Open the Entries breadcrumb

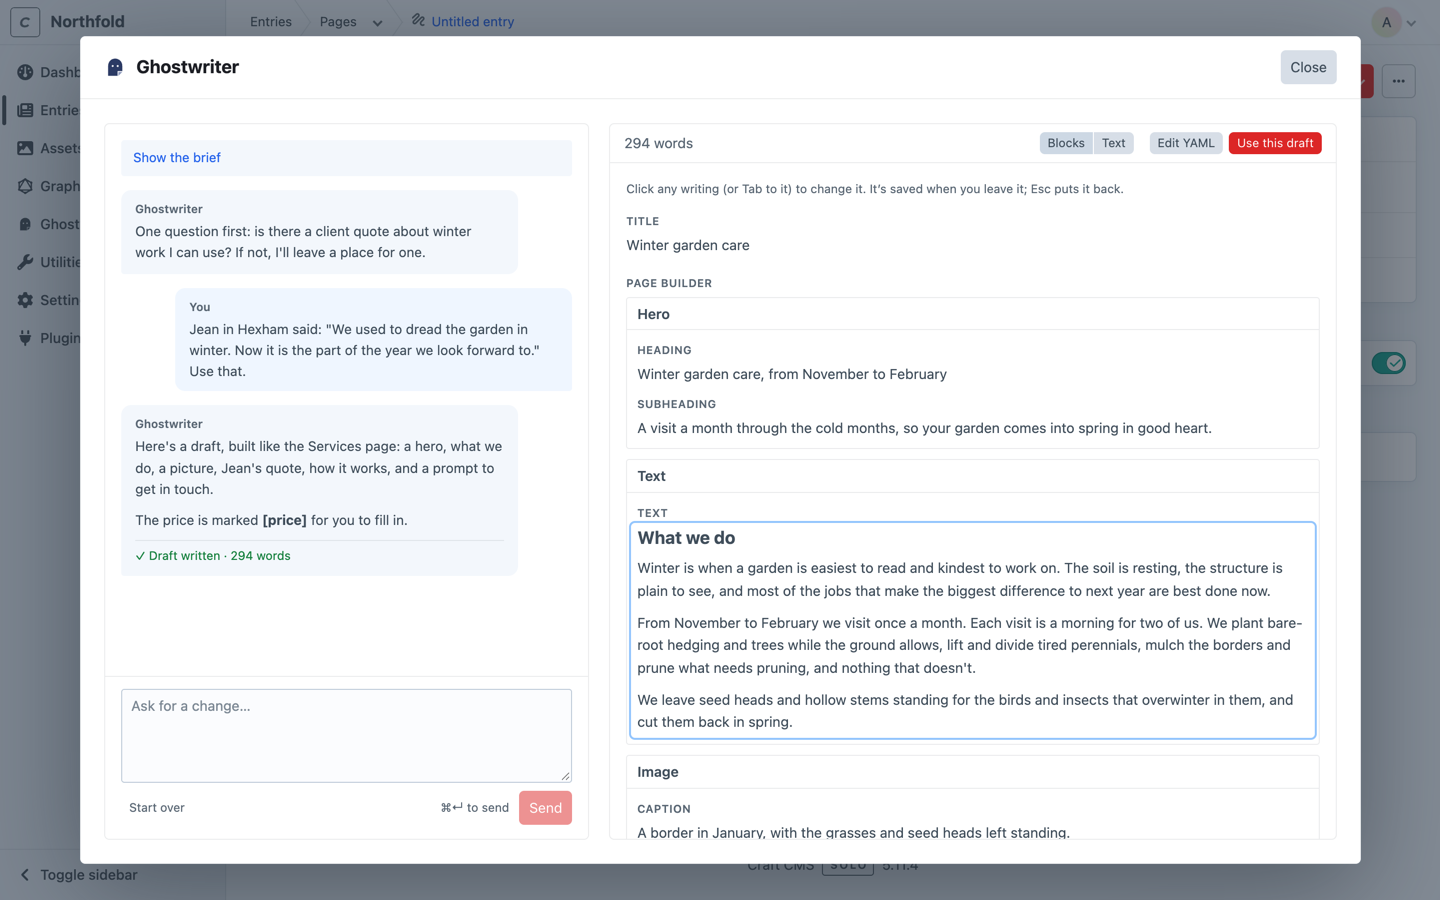pos(271,22)
